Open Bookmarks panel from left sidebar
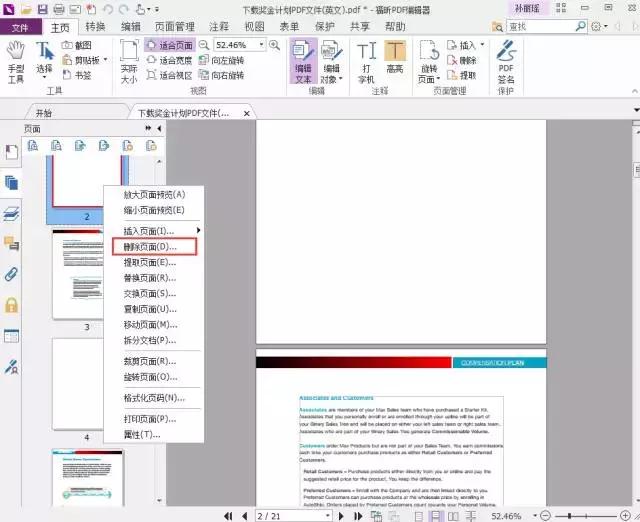This screenshot has height=522, width=640. [11, 152]
